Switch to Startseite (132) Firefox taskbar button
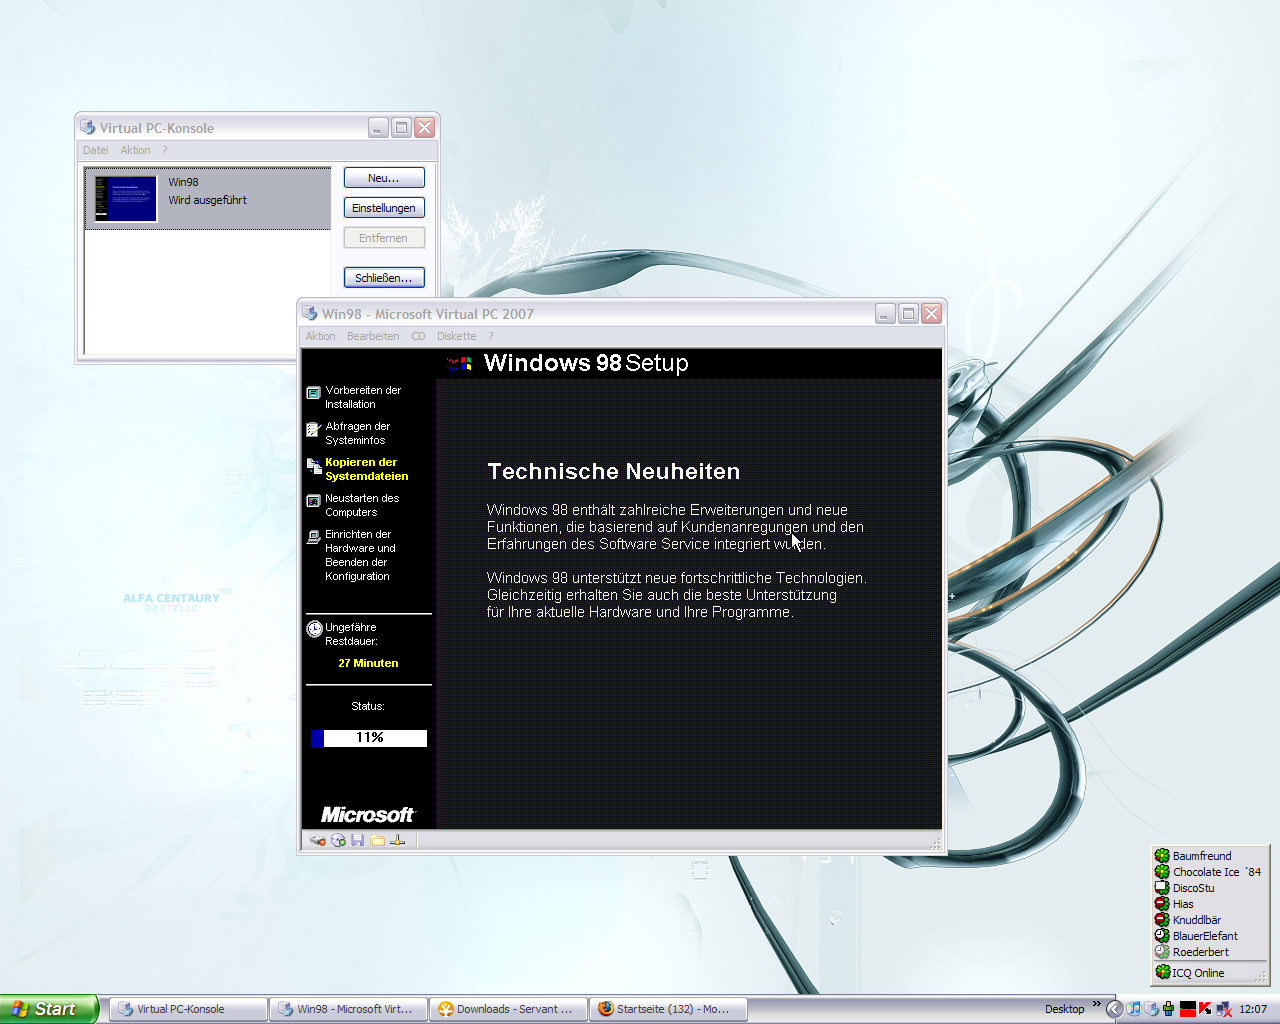This screenshot has height=1024, width=1280. click(x=668, y=1010)
